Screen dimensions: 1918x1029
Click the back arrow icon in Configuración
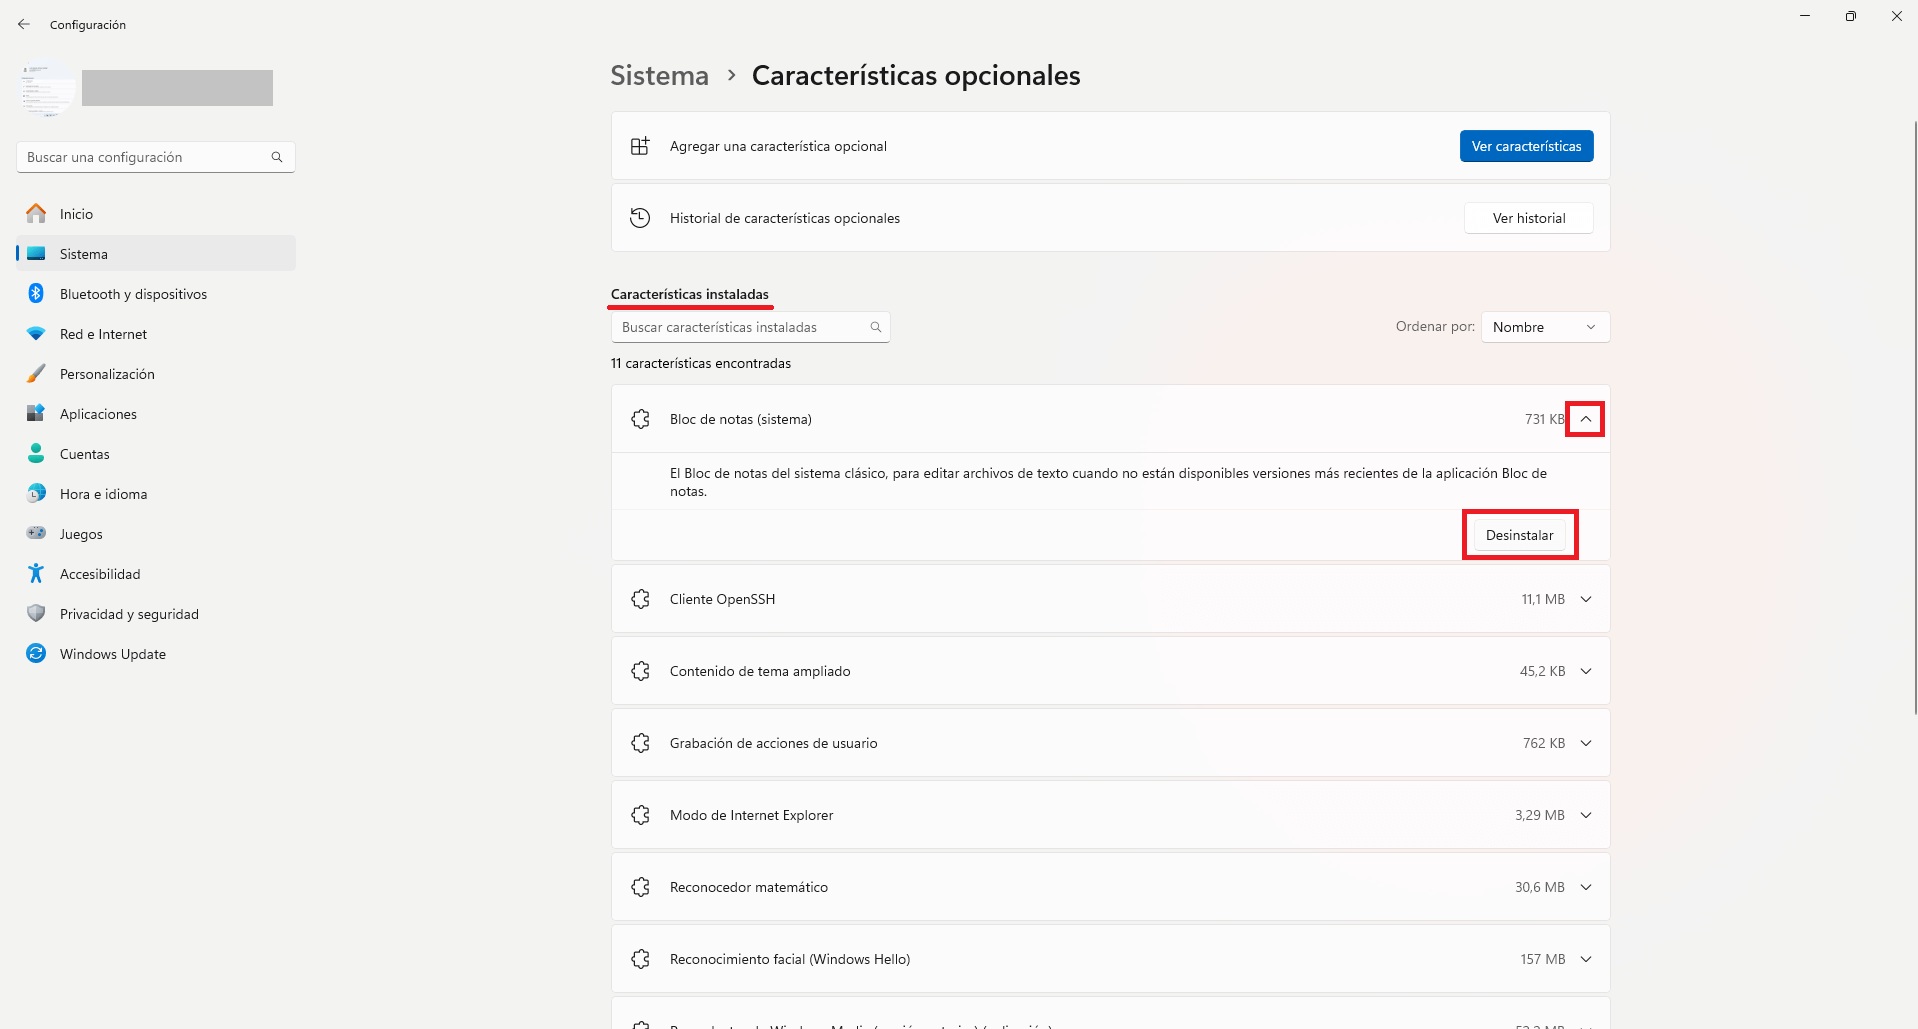(x=24, y=24)
